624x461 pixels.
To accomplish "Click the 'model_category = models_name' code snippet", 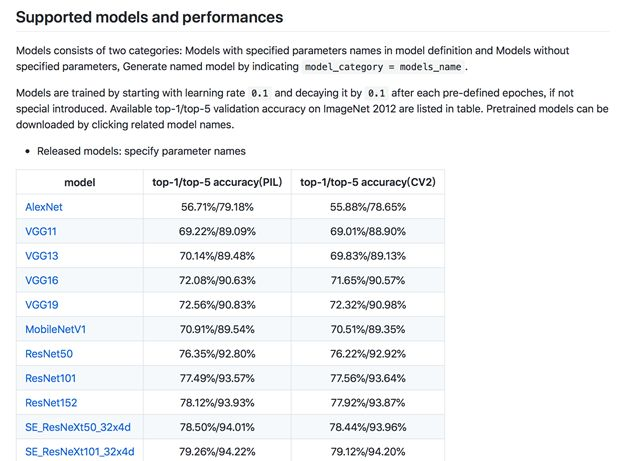I will 386,66.
